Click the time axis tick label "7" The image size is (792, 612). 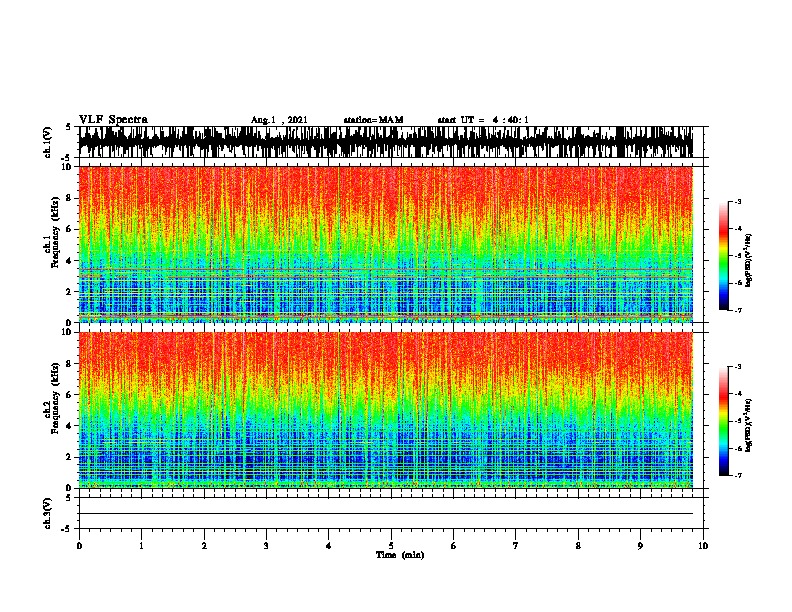click(516, 546)
